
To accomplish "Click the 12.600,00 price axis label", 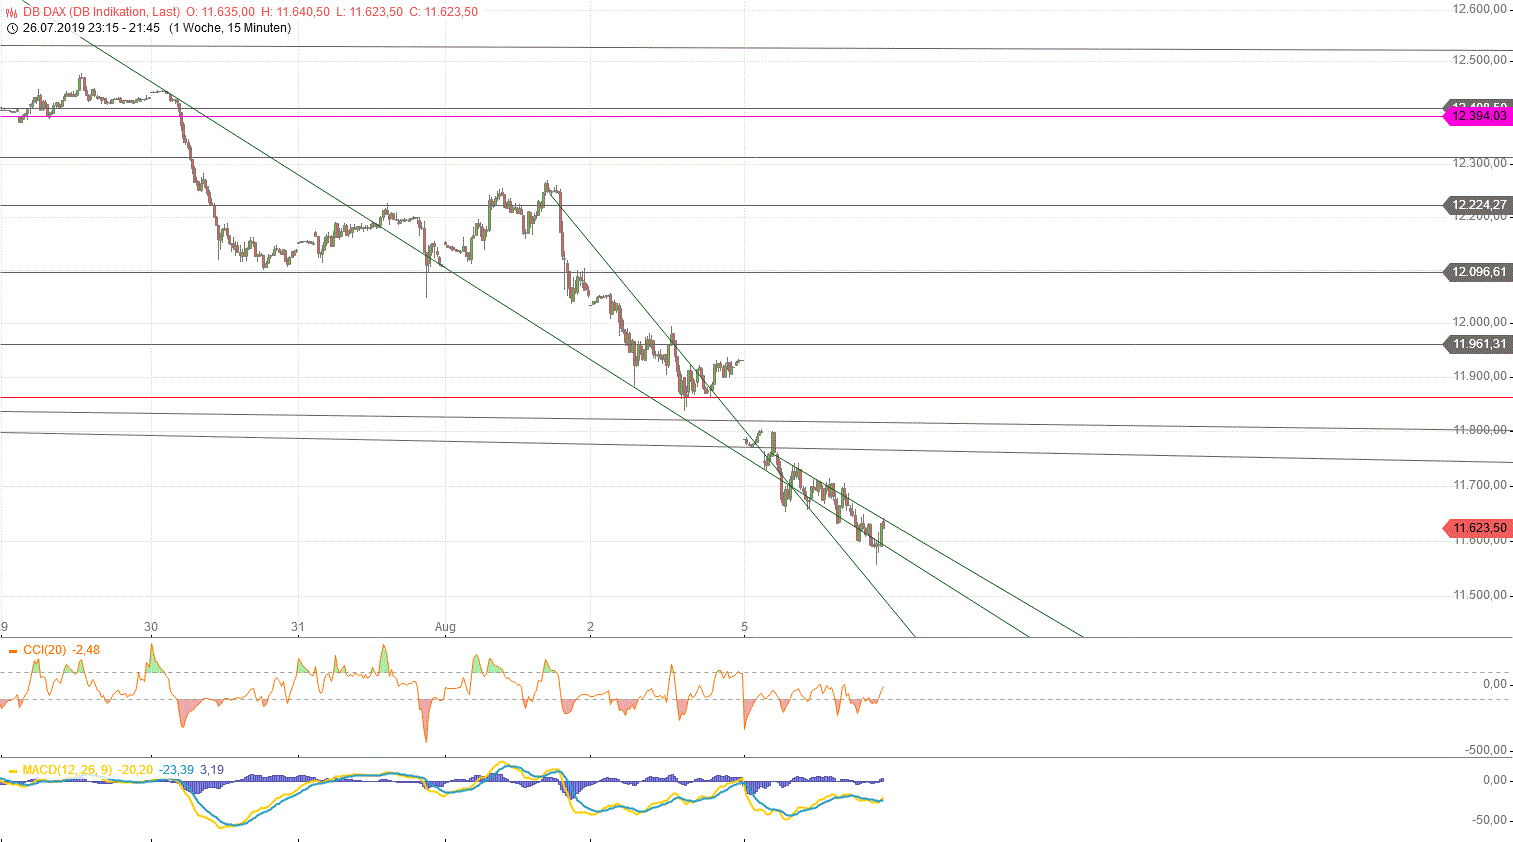I will [1479, 9].
